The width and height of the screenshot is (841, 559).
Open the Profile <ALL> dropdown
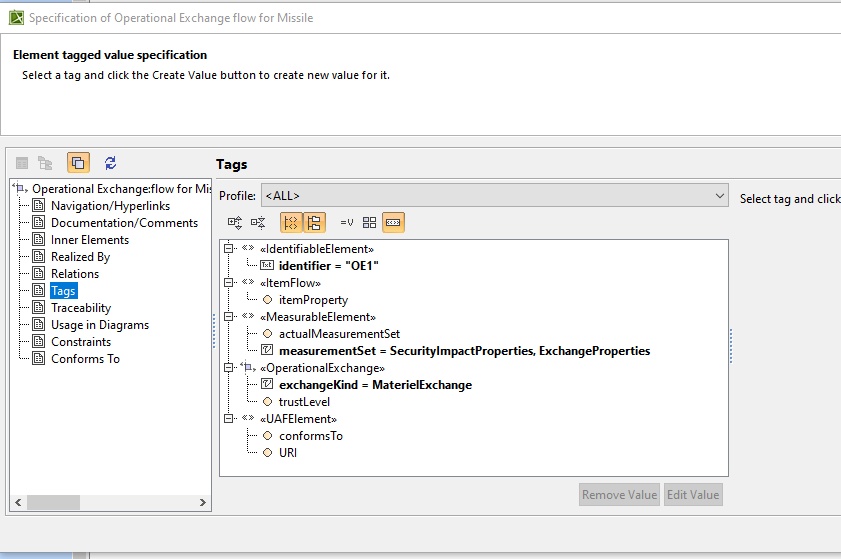click(x=494, y=196)
